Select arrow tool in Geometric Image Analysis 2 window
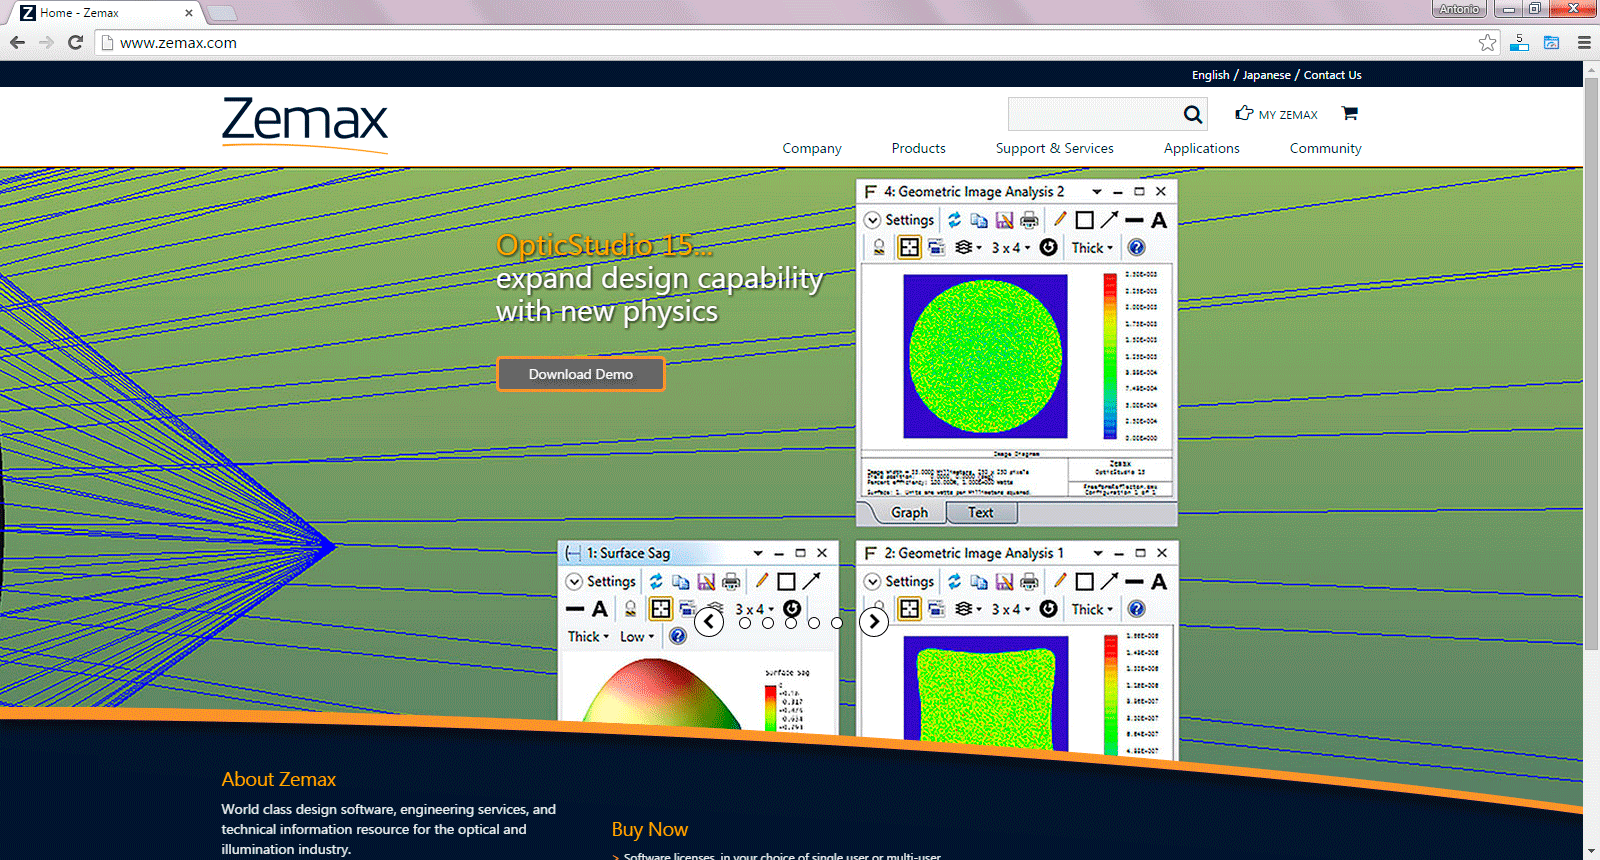 pos(1109,219)
